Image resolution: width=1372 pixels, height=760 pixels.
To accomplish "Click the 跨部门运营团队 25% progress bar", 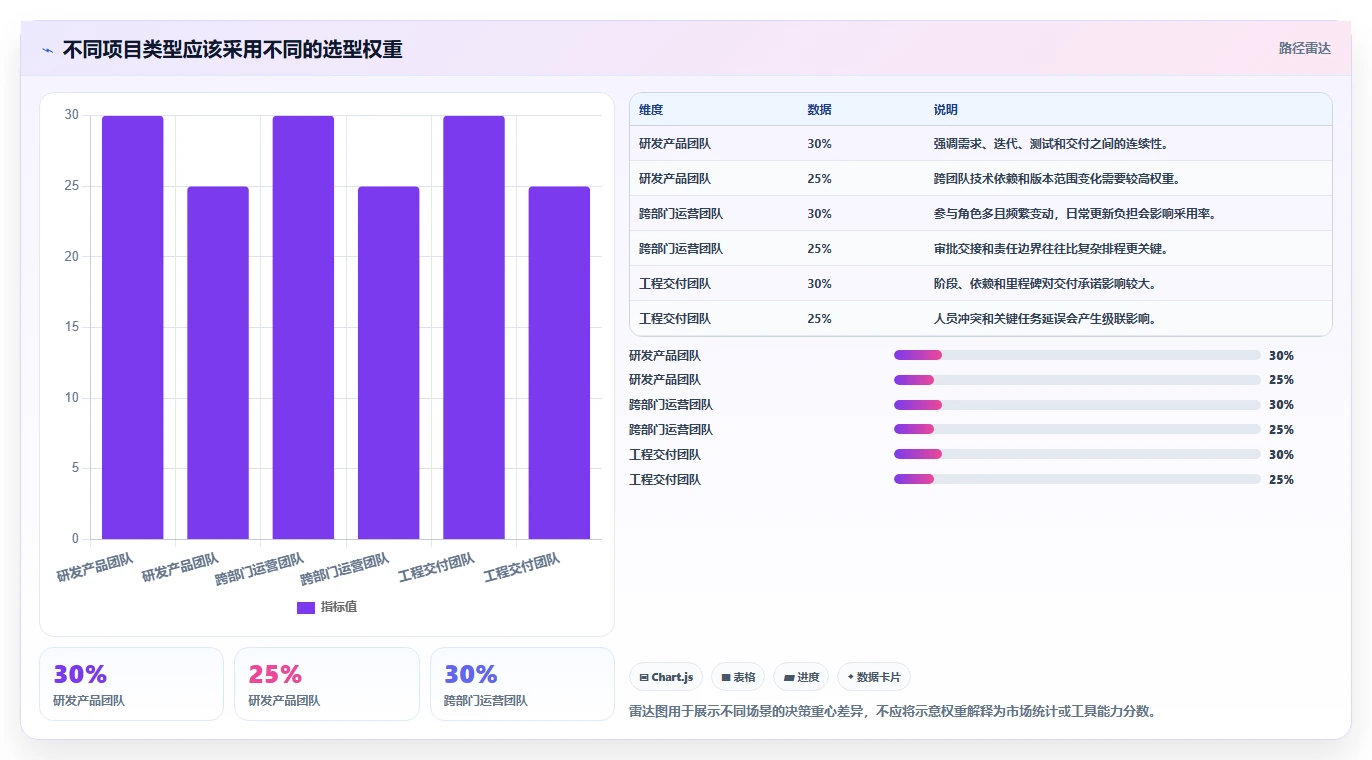I will coord(1077,430).
